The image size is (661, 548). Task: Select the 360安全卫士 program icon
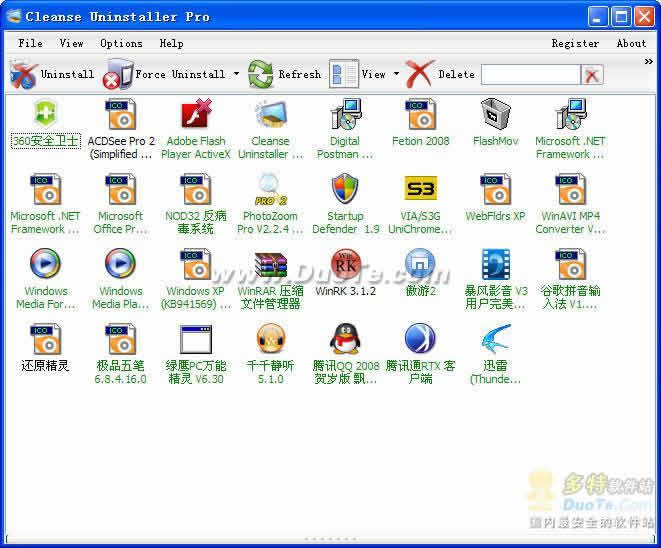pos(45,114)
